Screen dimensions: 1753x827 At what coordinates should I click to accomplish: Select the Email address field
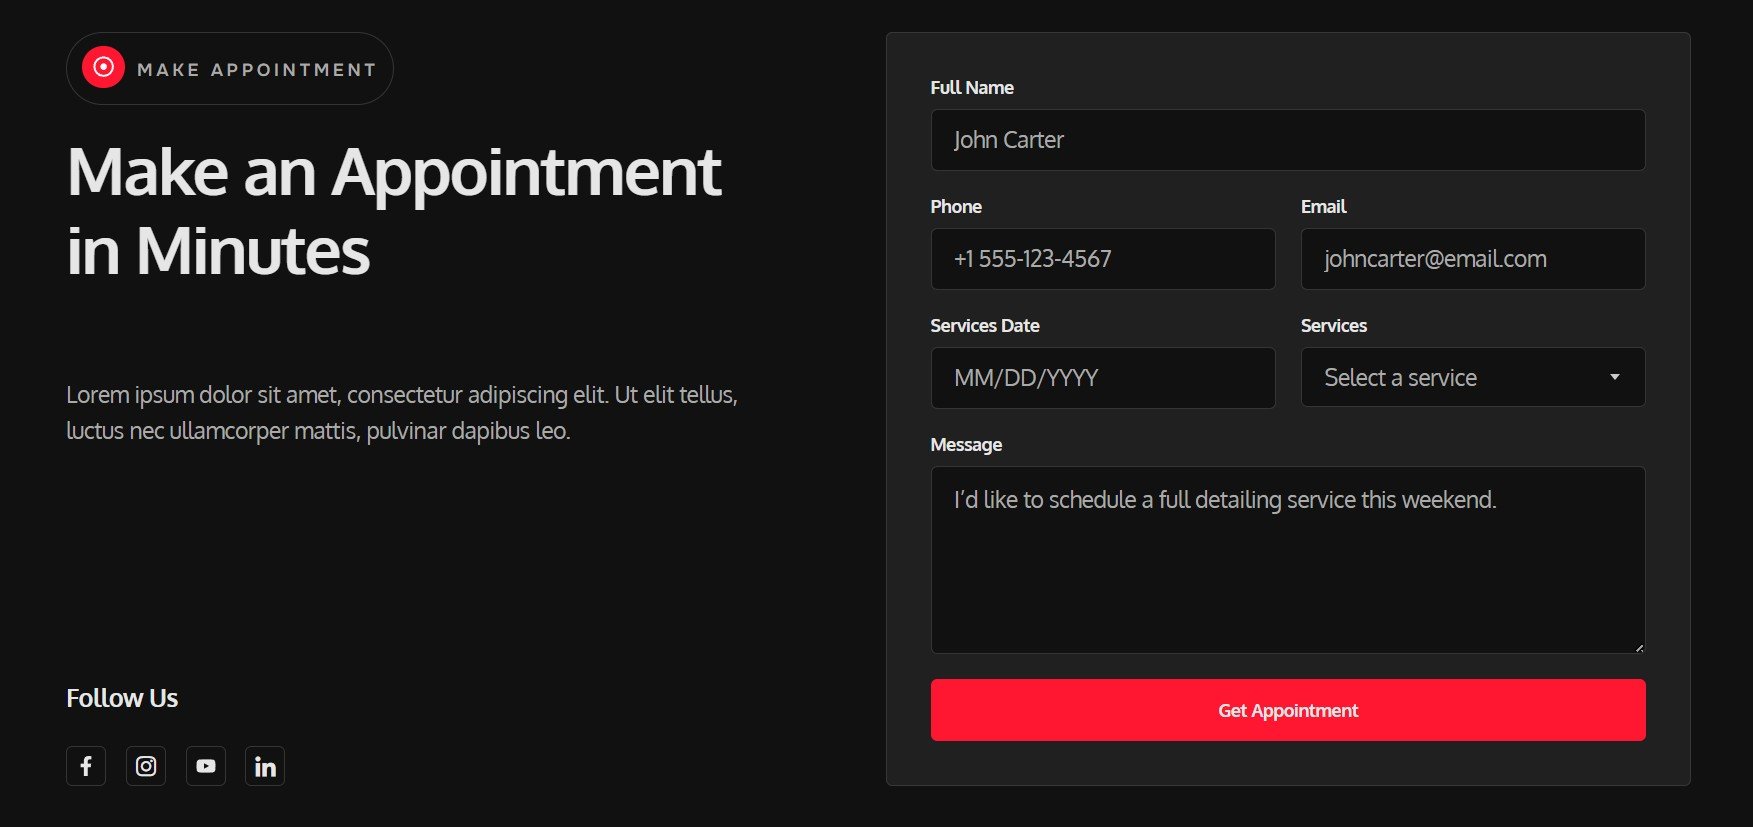coord(1473,259)
